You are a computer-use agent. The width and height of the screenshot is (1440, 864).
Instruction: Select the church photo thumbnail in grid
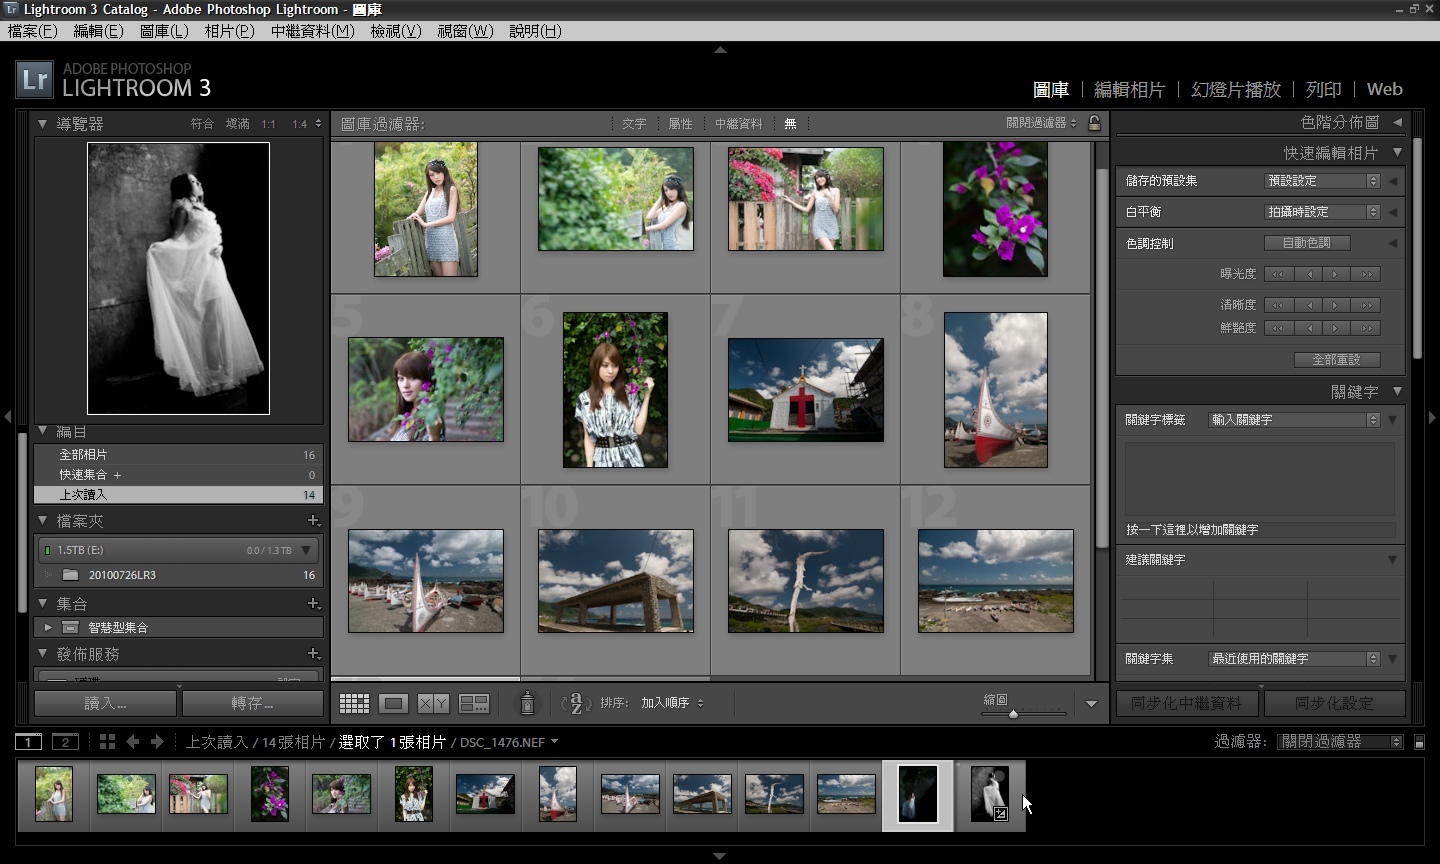click(805, 390)
